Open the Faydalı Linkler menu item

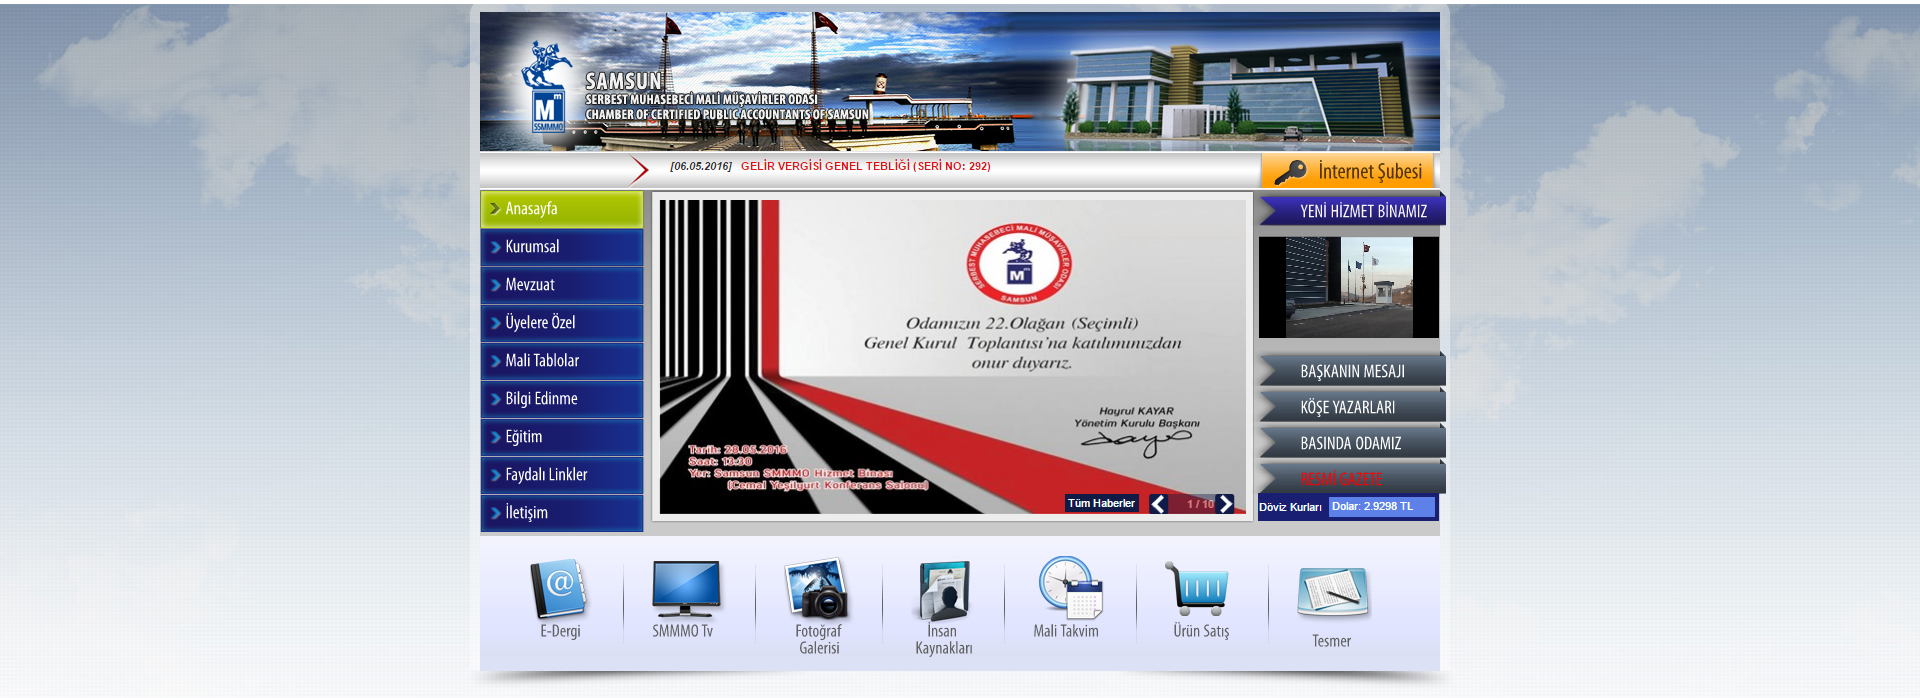562,475
